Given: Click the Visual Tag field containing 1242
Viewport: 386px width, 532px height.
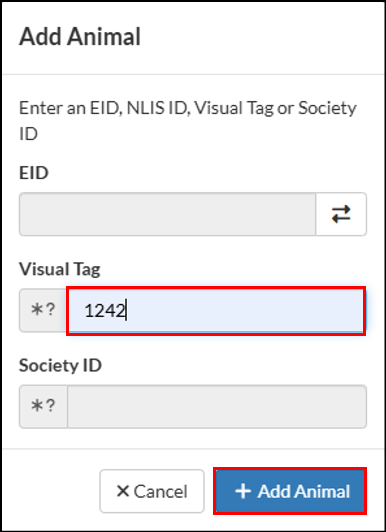Looking at the screenshot, I should tap(216, 310).
